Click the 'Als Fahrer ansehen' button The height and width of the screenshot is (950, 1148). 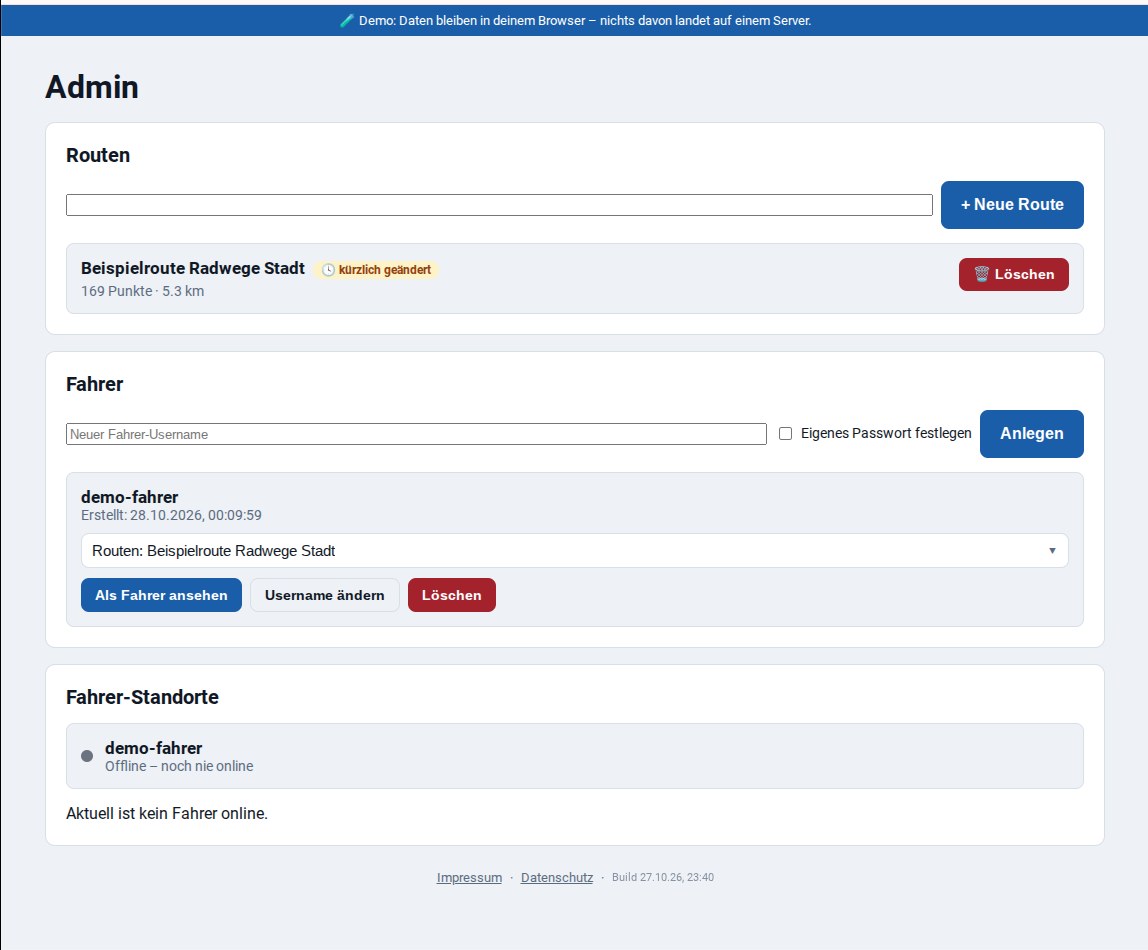tap(161, 595)
